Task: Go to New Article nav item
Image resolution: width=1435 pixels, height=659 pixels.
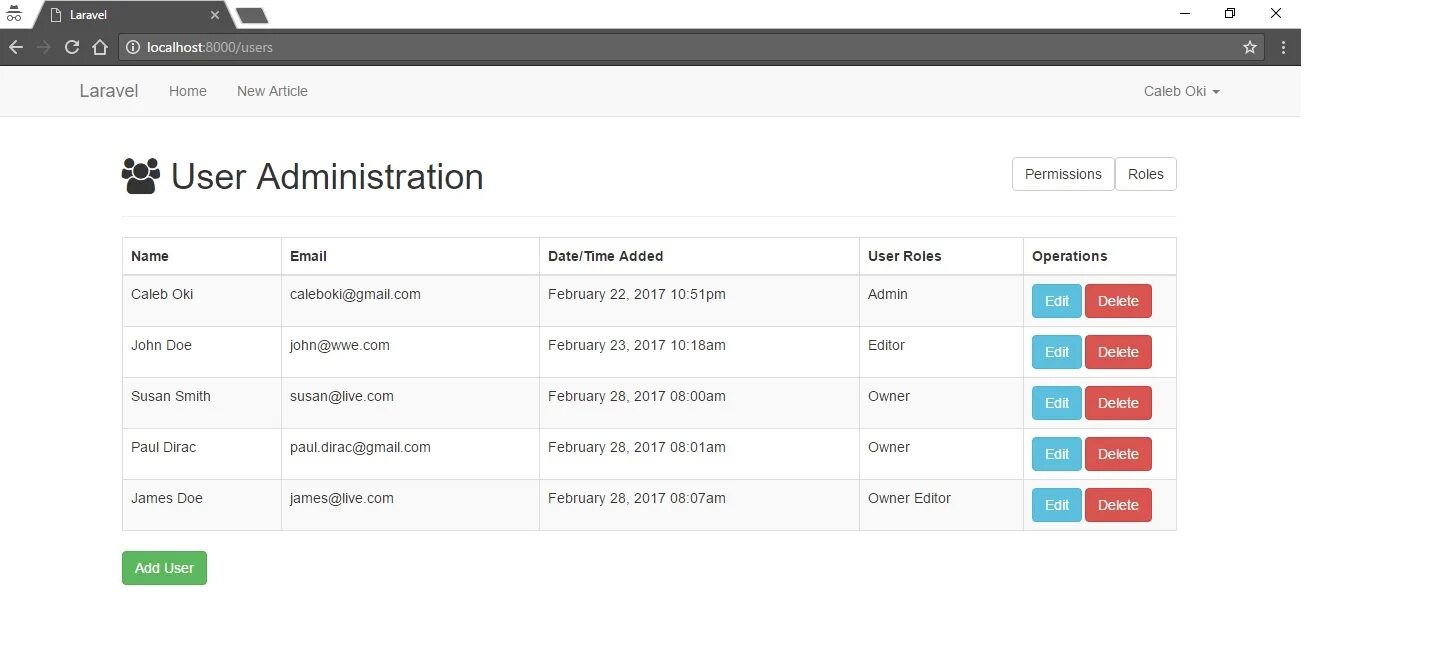Action: pyautogui.click(x=272, y=91)
